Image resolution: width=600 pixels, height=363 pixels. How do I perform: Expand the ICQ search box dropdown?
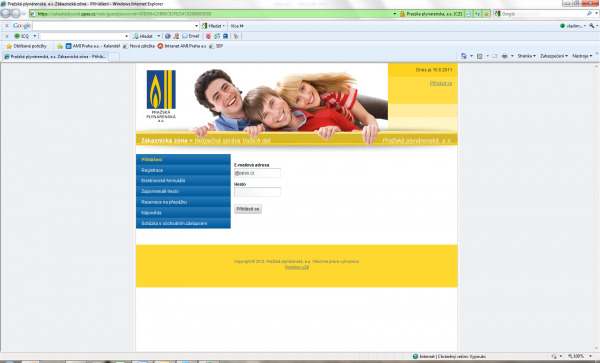(x=126, y=36)
